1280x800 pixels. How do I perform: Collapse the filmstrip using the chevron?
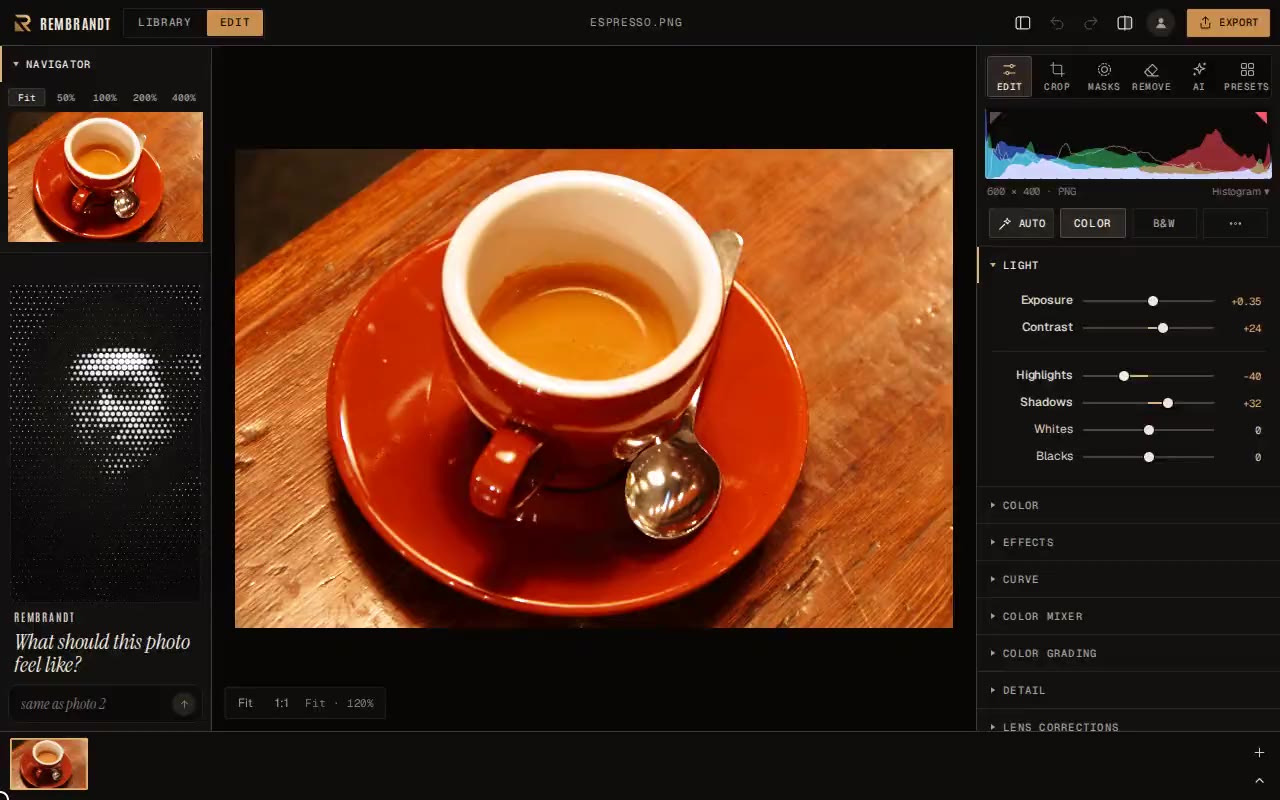coord(1259,780)
